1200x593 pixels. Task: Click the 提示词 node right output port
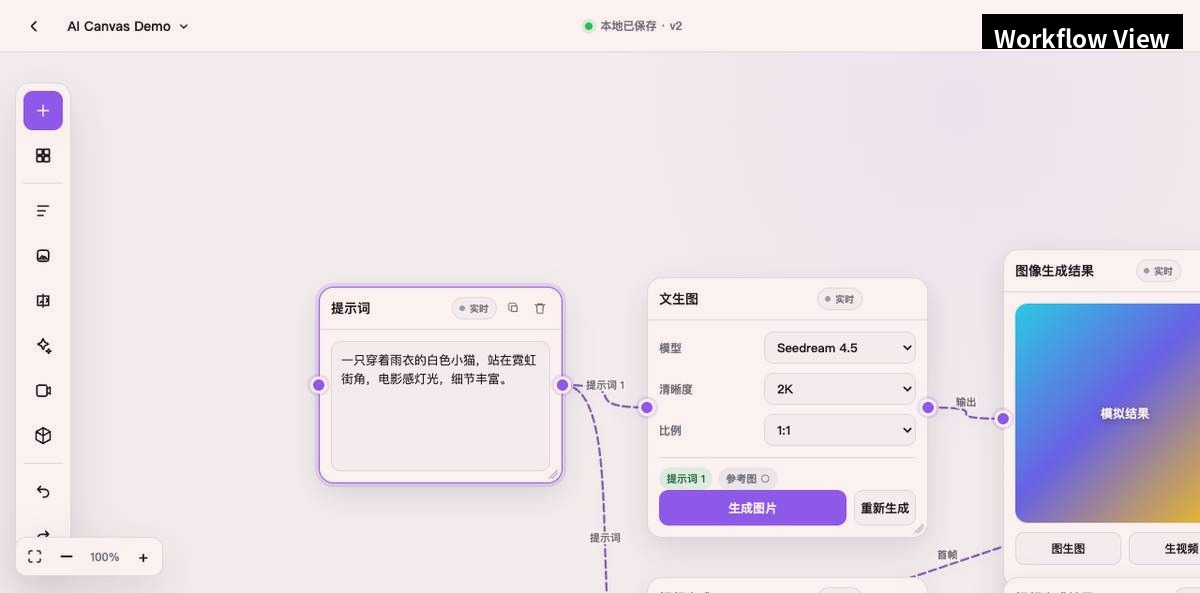coord(562,385)
